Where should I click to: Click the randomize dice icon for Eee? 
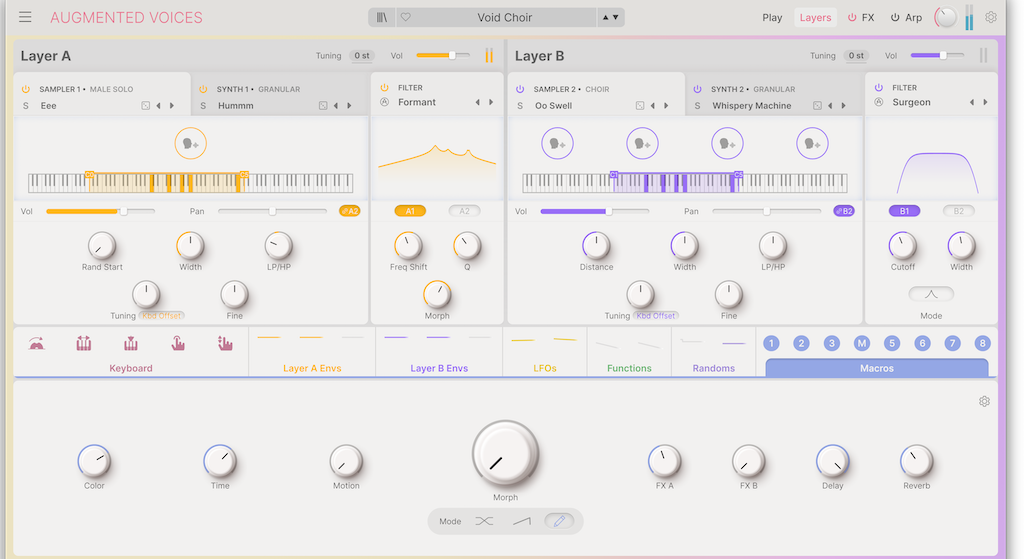[x=146, y=106]
